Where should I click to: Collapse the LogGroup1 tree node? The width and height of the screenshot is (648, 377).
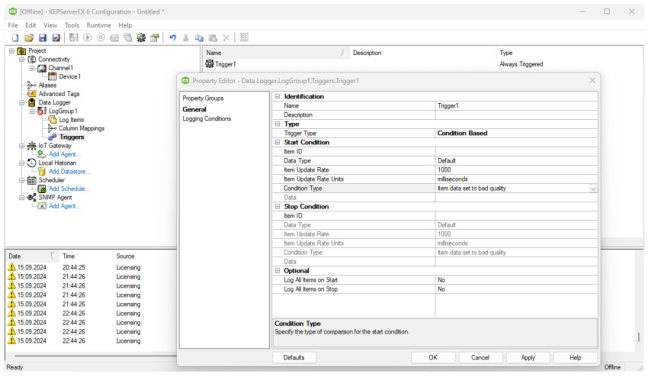[32, 111]
